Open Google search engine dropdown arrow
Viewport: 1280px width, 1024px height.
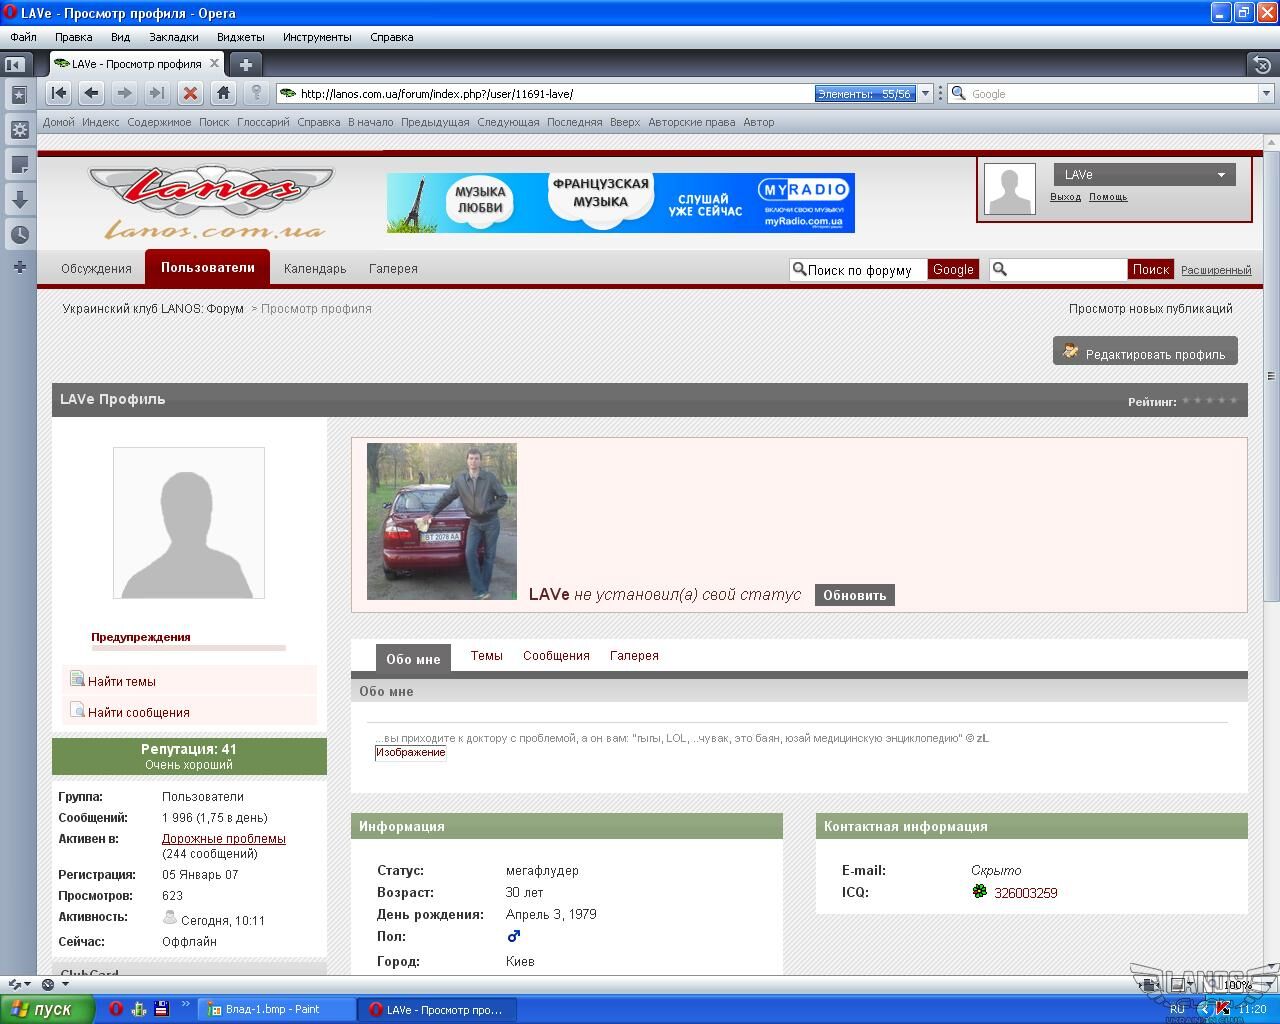pyautogui.click(x=1265, y=93)
